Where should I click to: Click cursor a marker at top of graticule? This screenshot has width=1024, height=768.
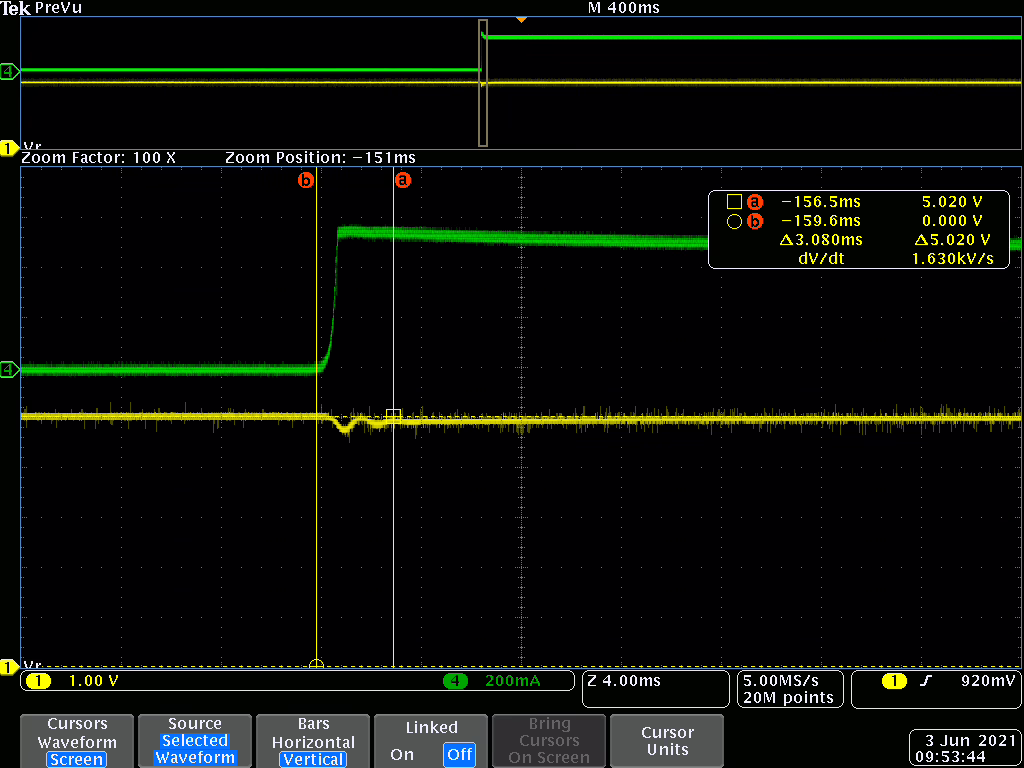pos(403,181)
